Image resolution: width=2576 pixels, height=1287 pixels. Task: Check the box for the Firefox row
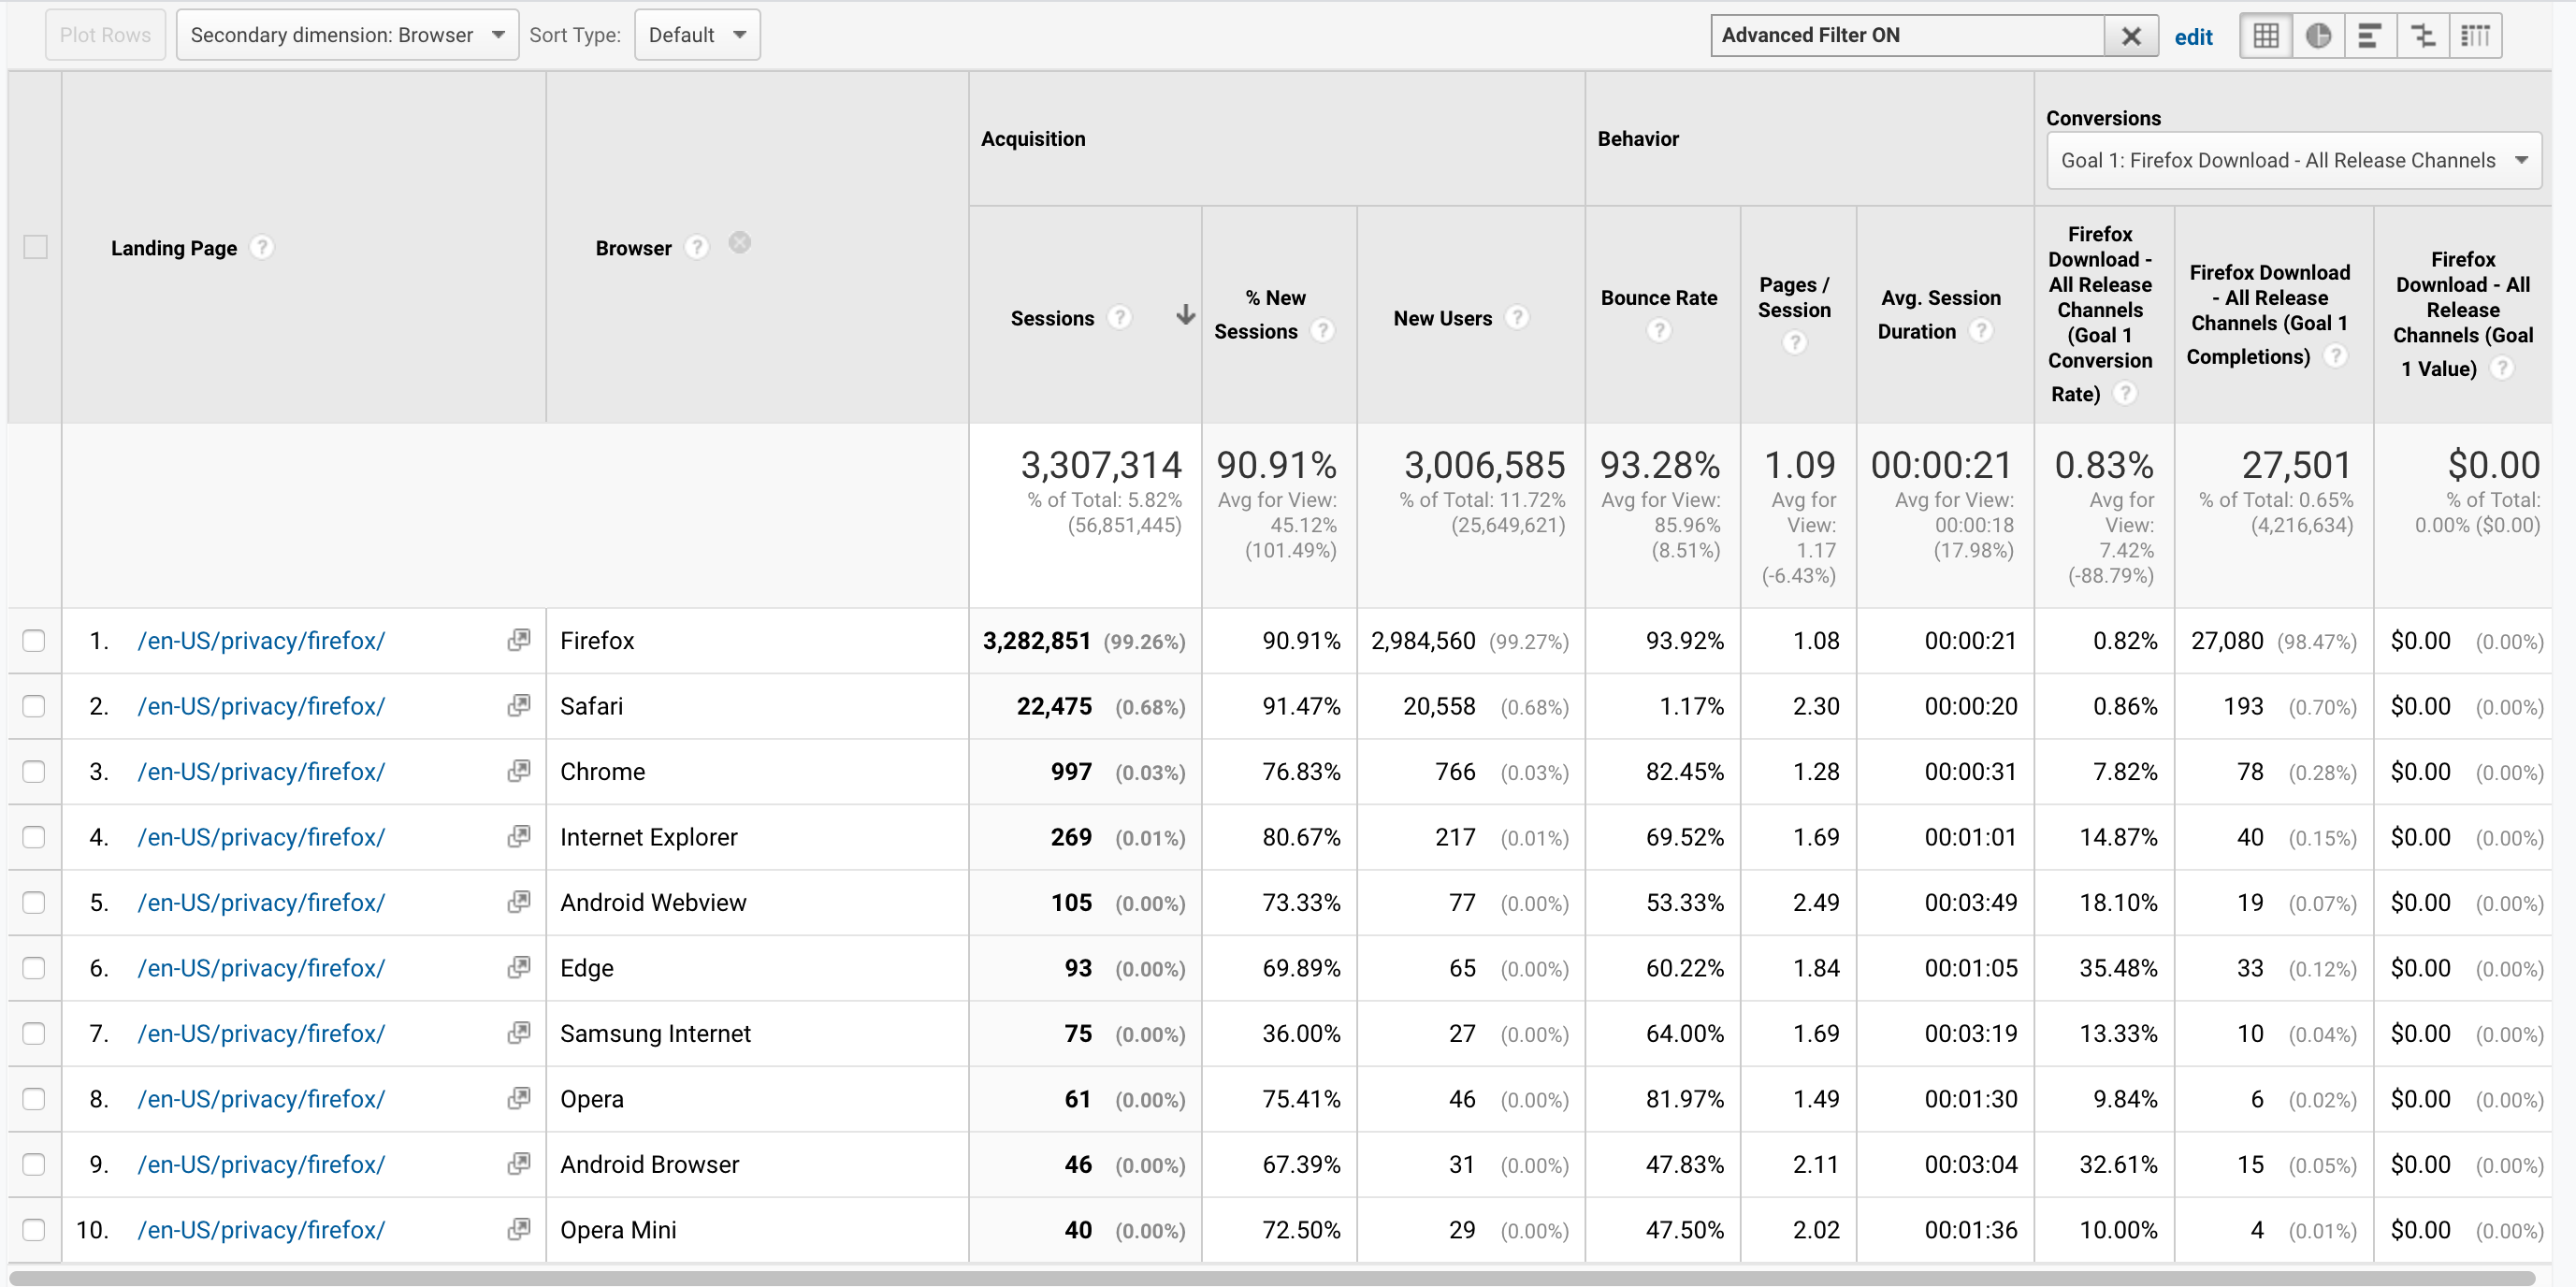click(34, 640)
